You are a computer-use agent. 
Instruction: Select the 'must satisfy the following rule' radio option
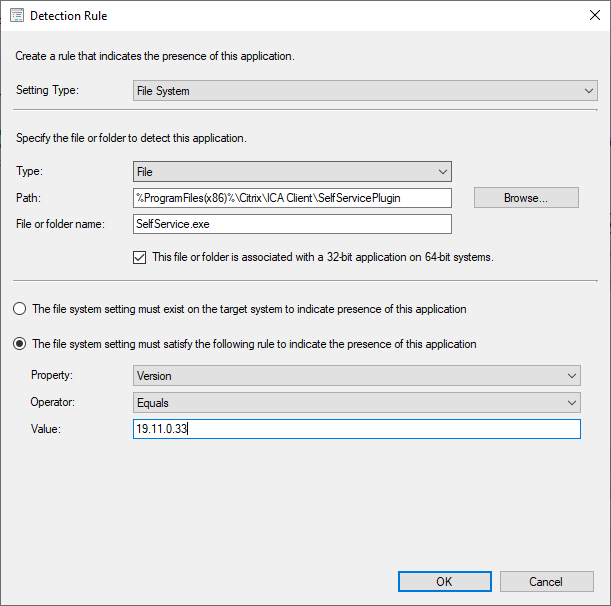(19, 344)
